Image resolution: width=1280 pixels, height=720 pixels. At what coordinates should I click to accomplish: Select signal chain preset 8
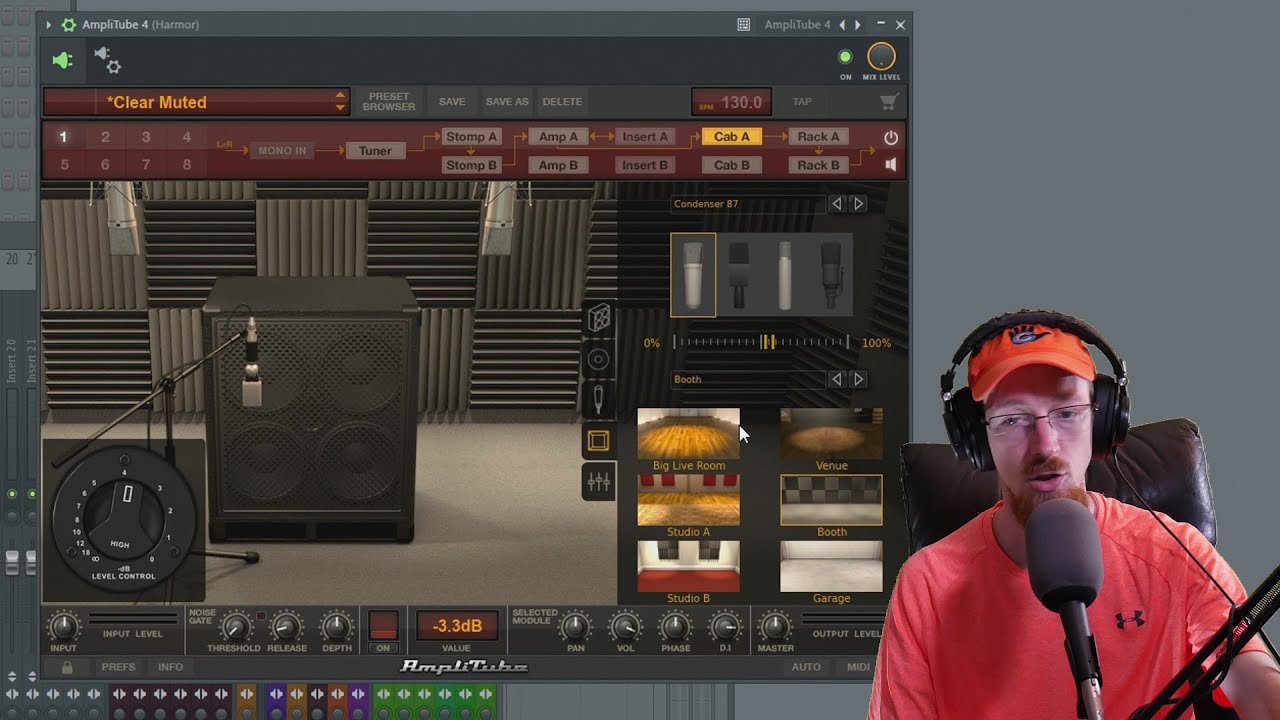(187, 165)
